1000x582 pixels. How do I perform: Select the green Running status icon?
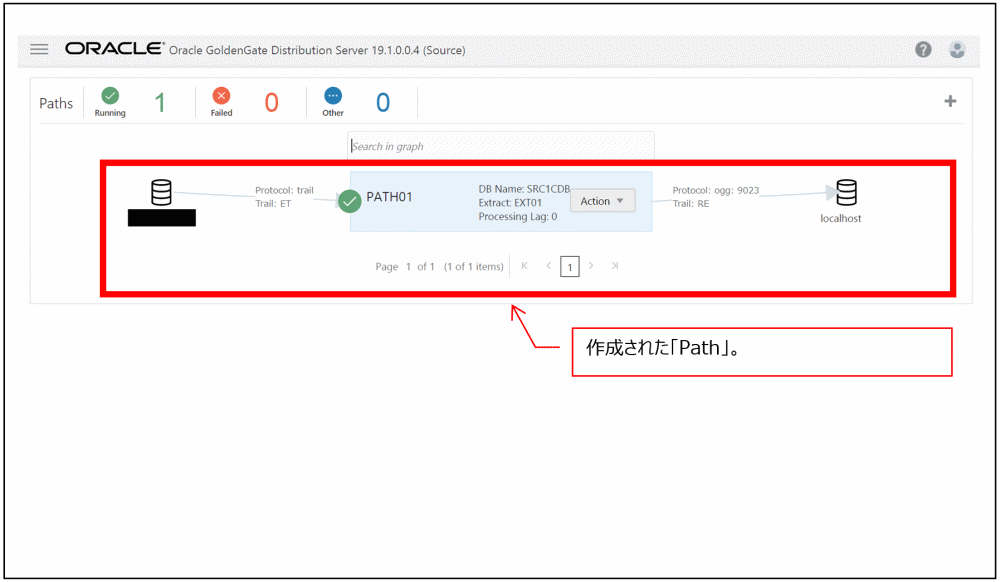110,96
